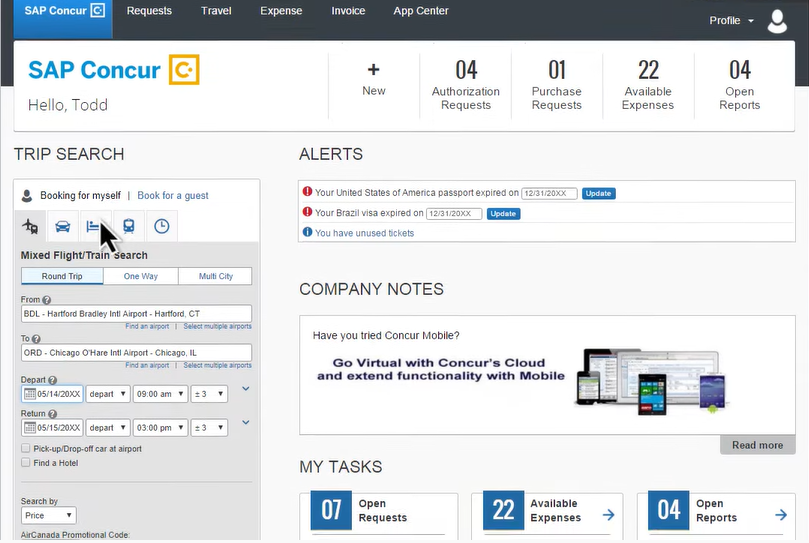Click the Return date 05/15/20XX field

coord(52,427)
